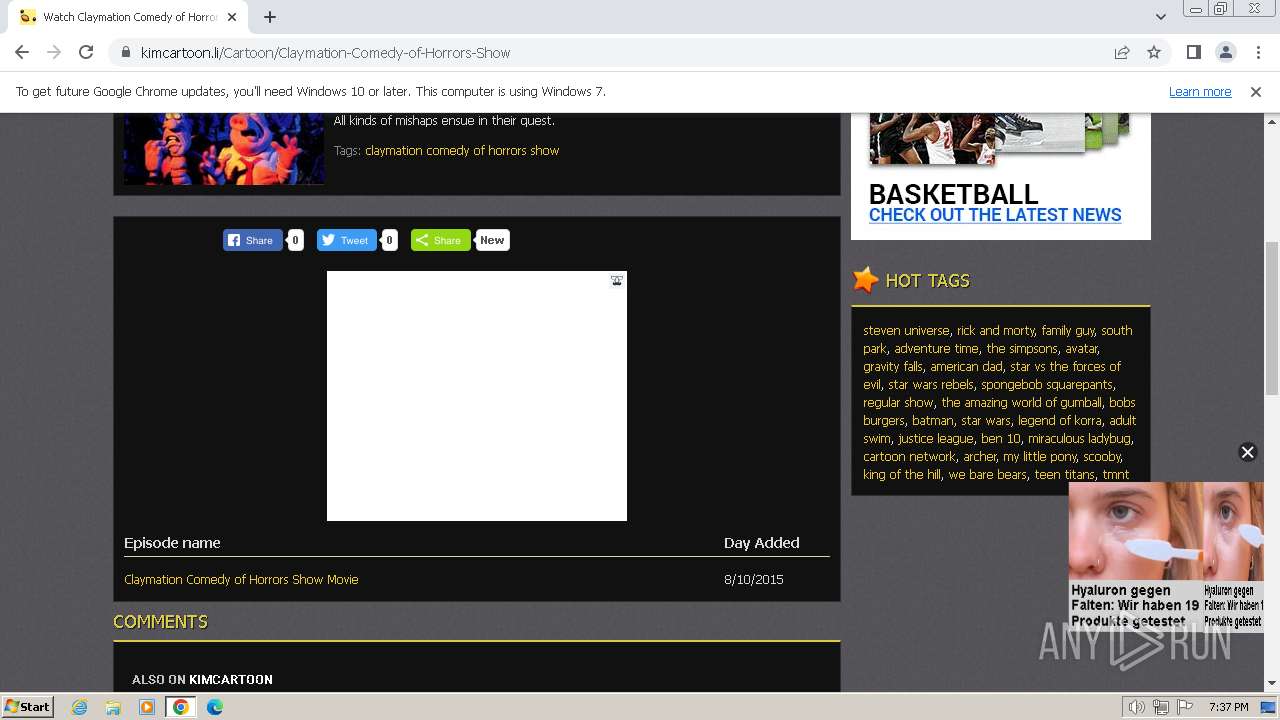Open Chrome's three-dot menu
1280x720 pixels.
tap(1256, 53)
